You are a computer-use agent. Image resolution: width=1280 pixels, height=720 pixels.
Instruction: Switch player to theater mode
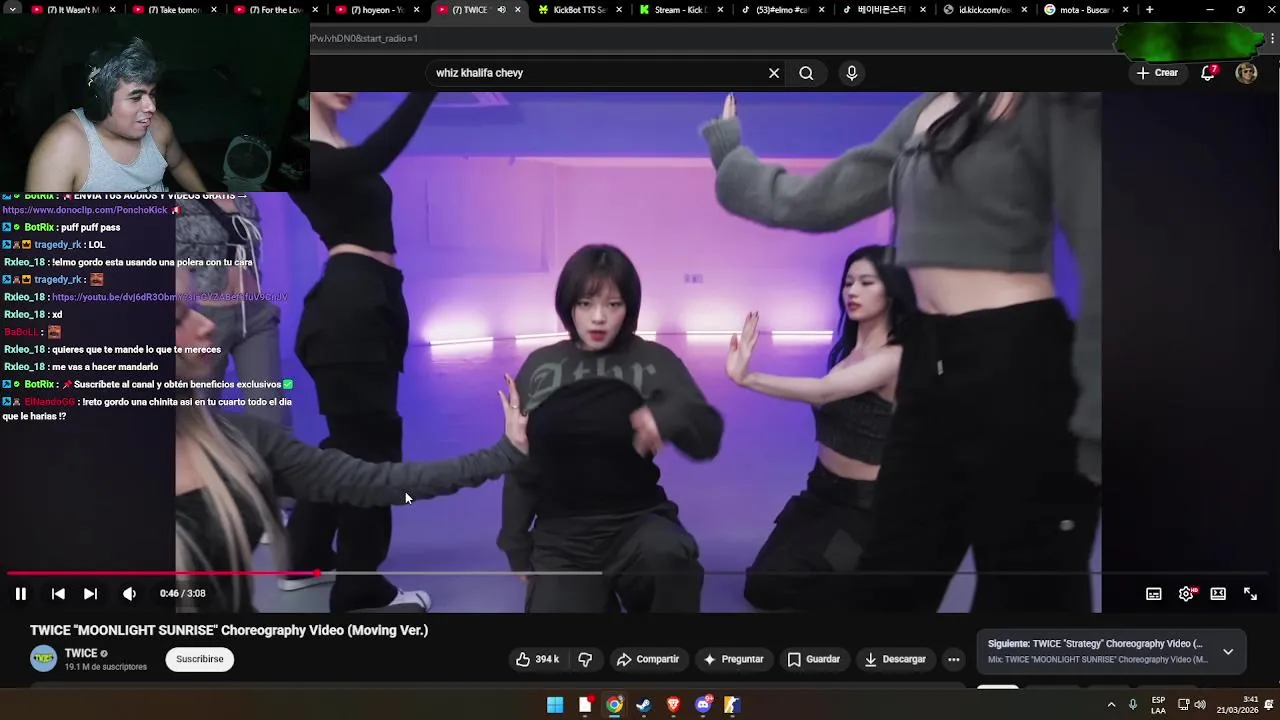pyautogui.click(x=1218, y=594)
